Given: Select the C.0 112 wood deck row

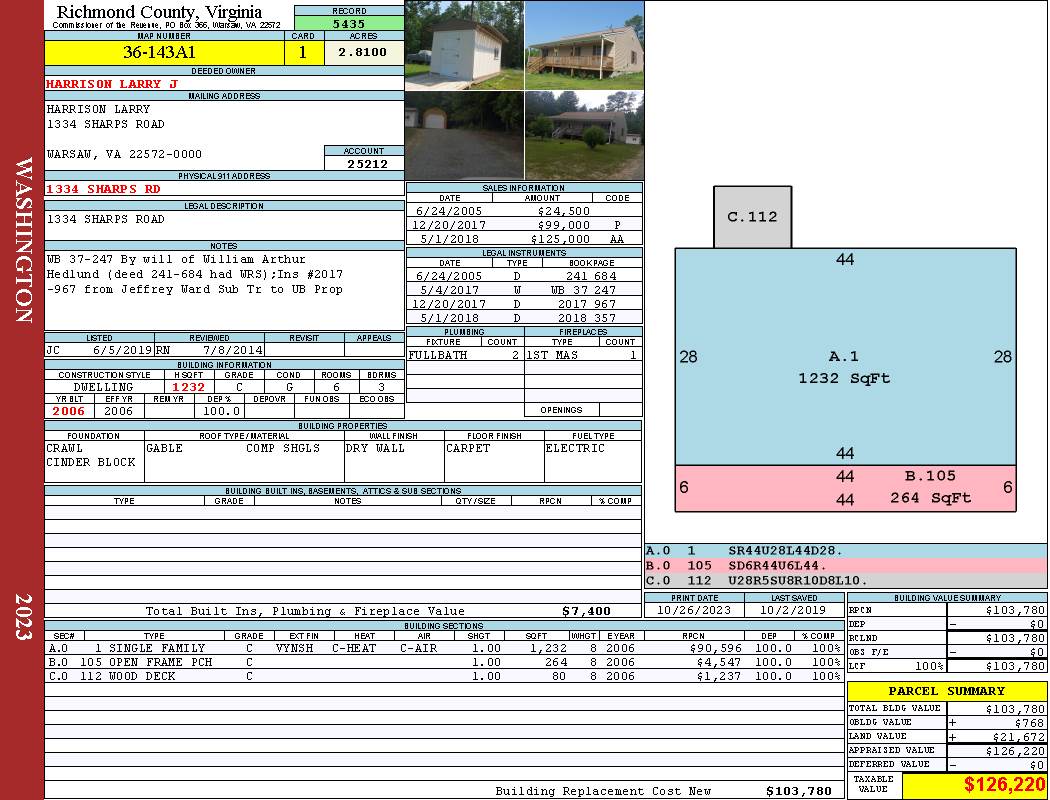Looking at the screenshot, I should 444,676.
